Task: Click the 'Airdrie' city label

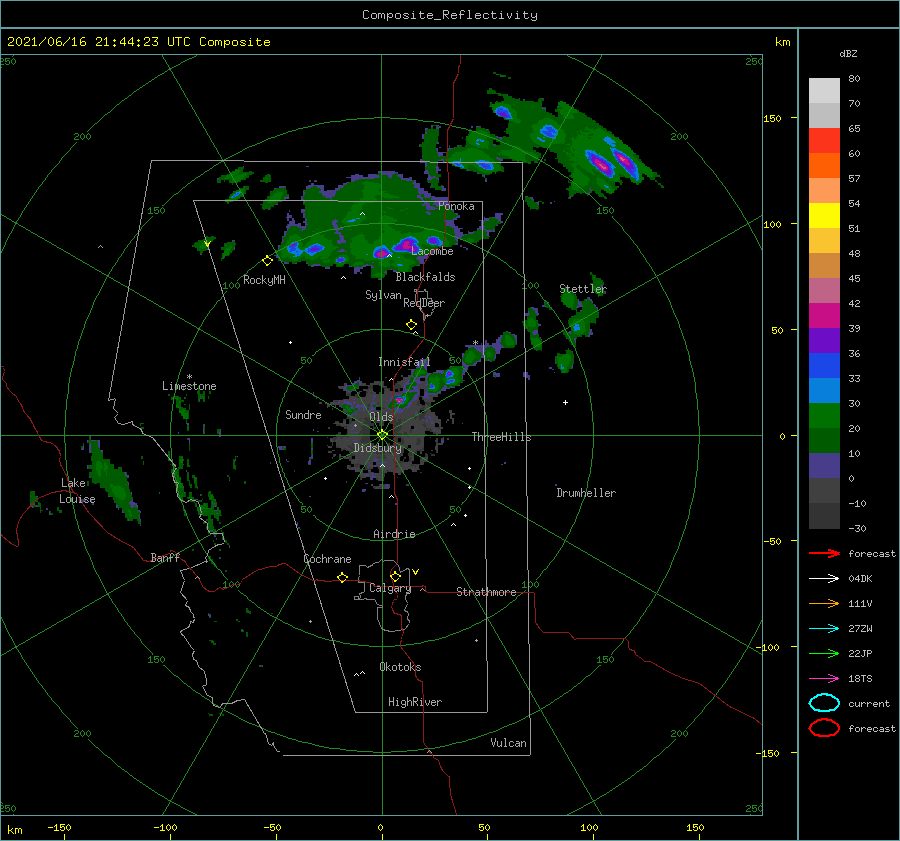Action: [x=394, y=534]
